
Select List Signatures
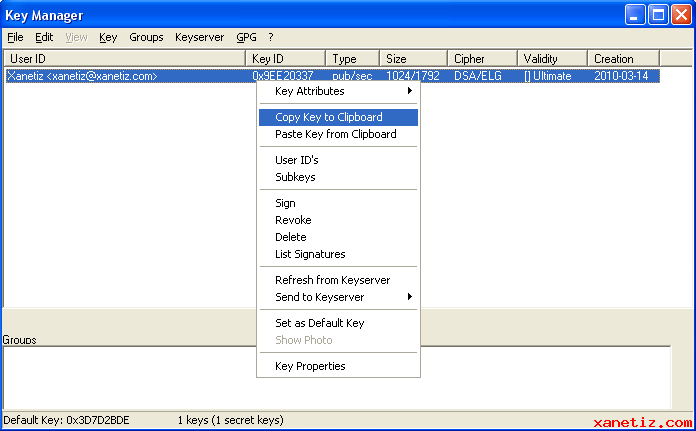click(338, 254)
